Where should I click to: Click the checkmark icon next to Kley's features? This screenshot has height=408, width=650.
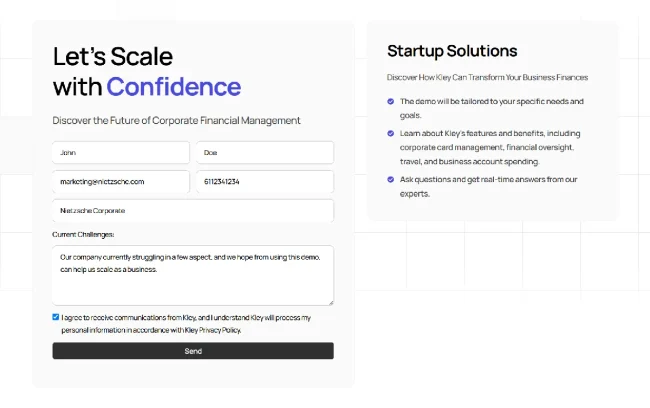click(390, 133)
